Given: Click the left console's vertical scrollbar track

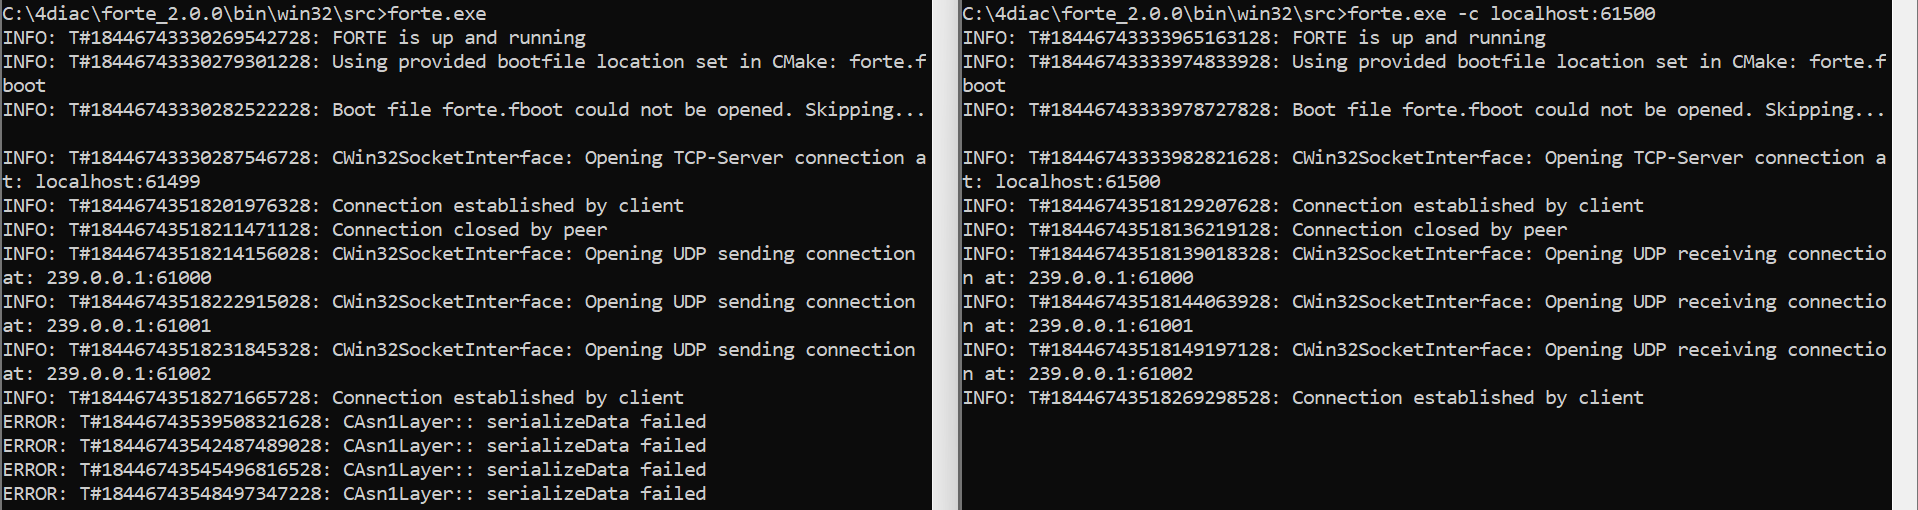Looking at the screenshot, I should 944,255.
